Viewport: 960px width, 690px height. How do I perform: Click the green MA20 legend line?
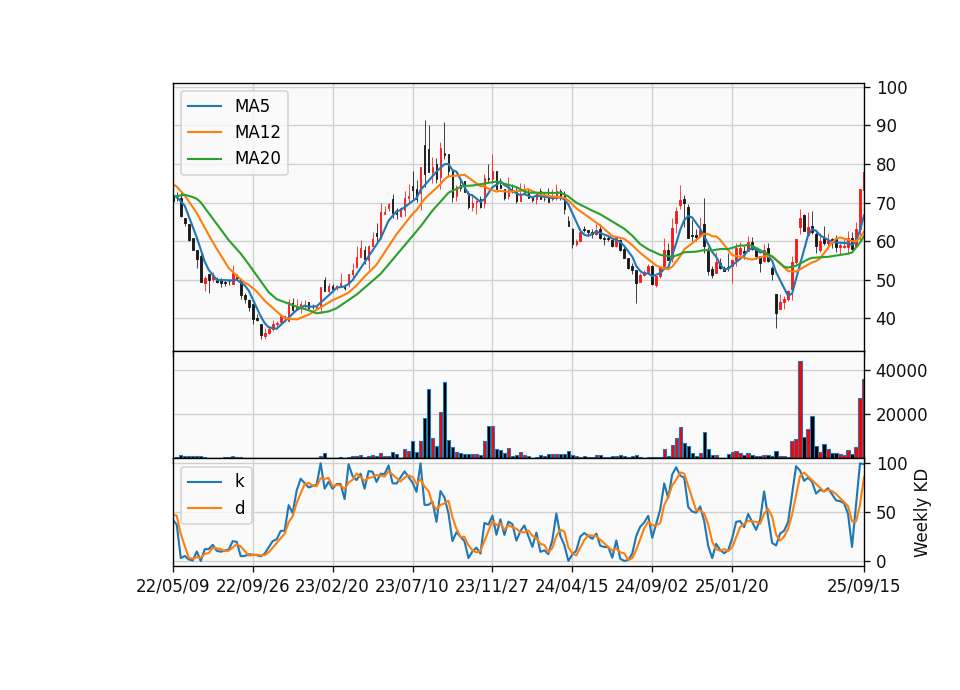click(204, 159)
